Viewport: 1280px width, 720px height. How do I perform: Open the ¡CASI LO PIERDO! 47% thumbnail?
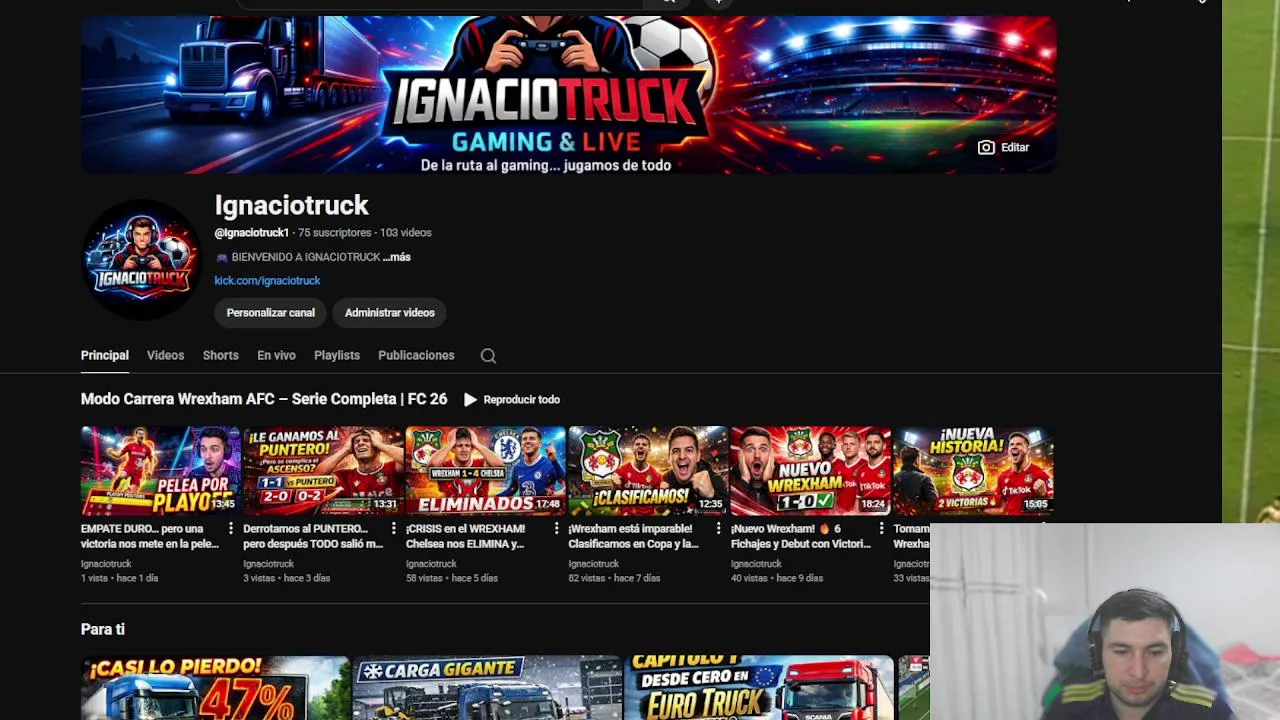(x=215, y=688)
